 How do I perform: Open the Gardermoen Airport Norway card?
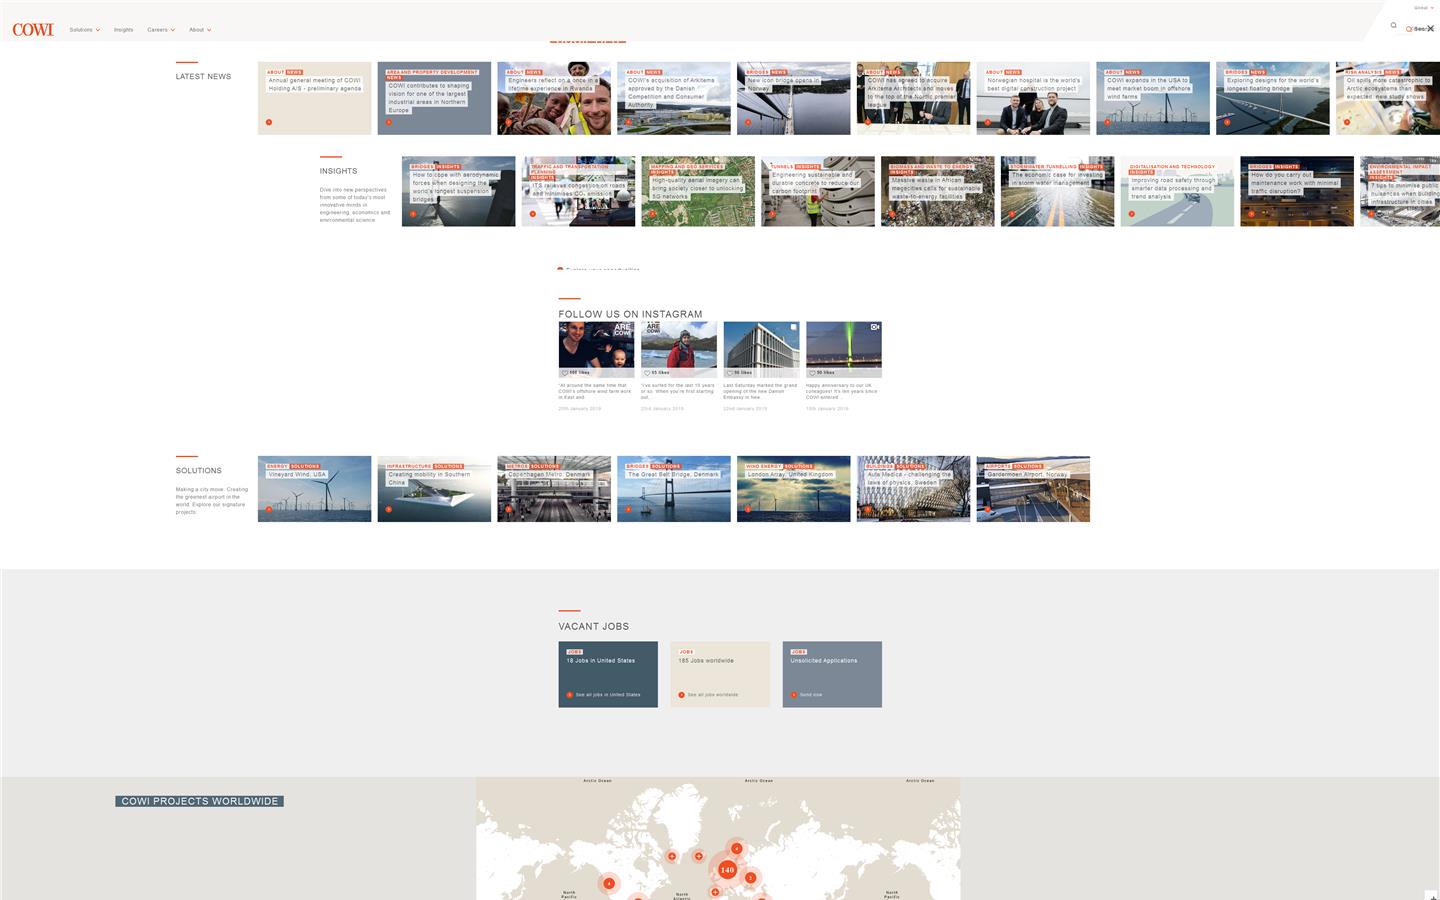tap(1033, 489)
